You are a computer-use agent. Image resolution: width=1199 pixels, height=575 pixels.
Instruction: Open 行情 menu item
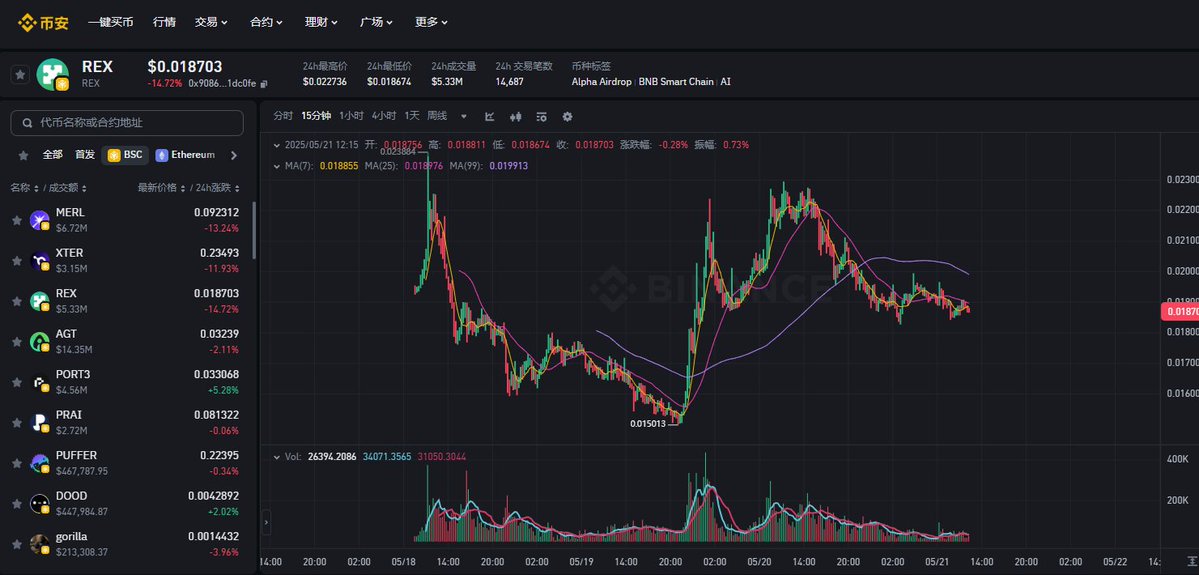coord(164,22)
